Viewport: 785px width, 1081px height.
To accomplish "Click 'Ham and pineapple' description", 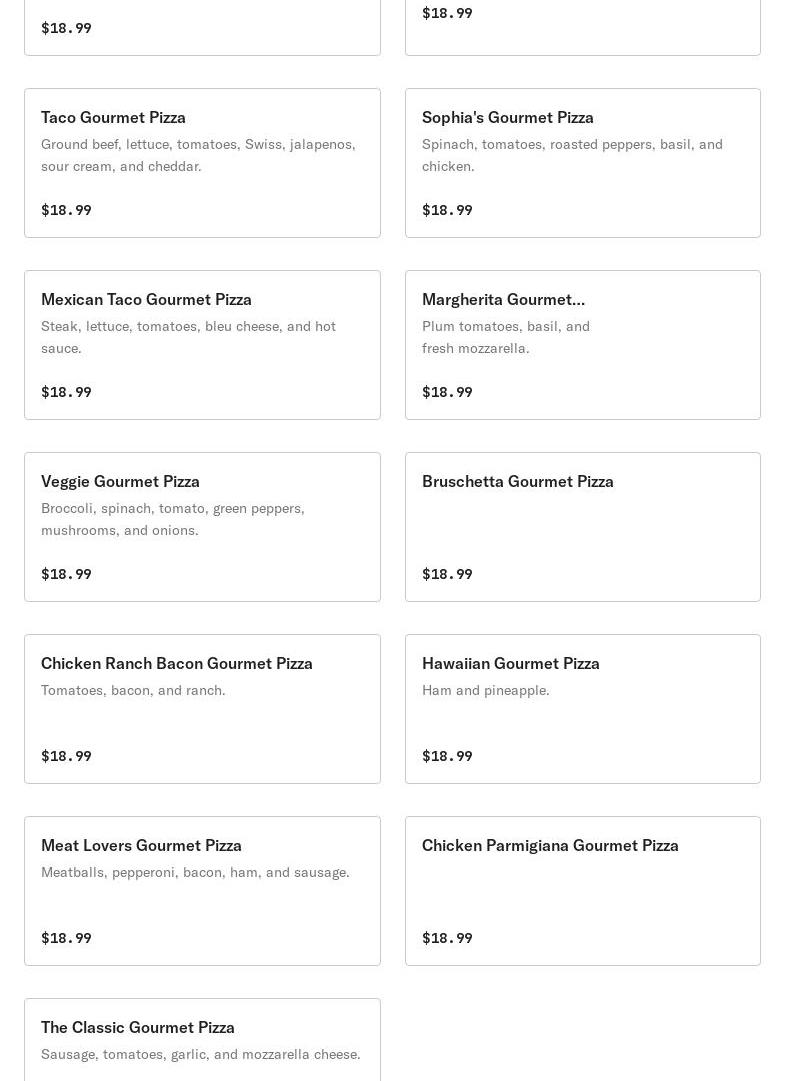I will point(486,690).
